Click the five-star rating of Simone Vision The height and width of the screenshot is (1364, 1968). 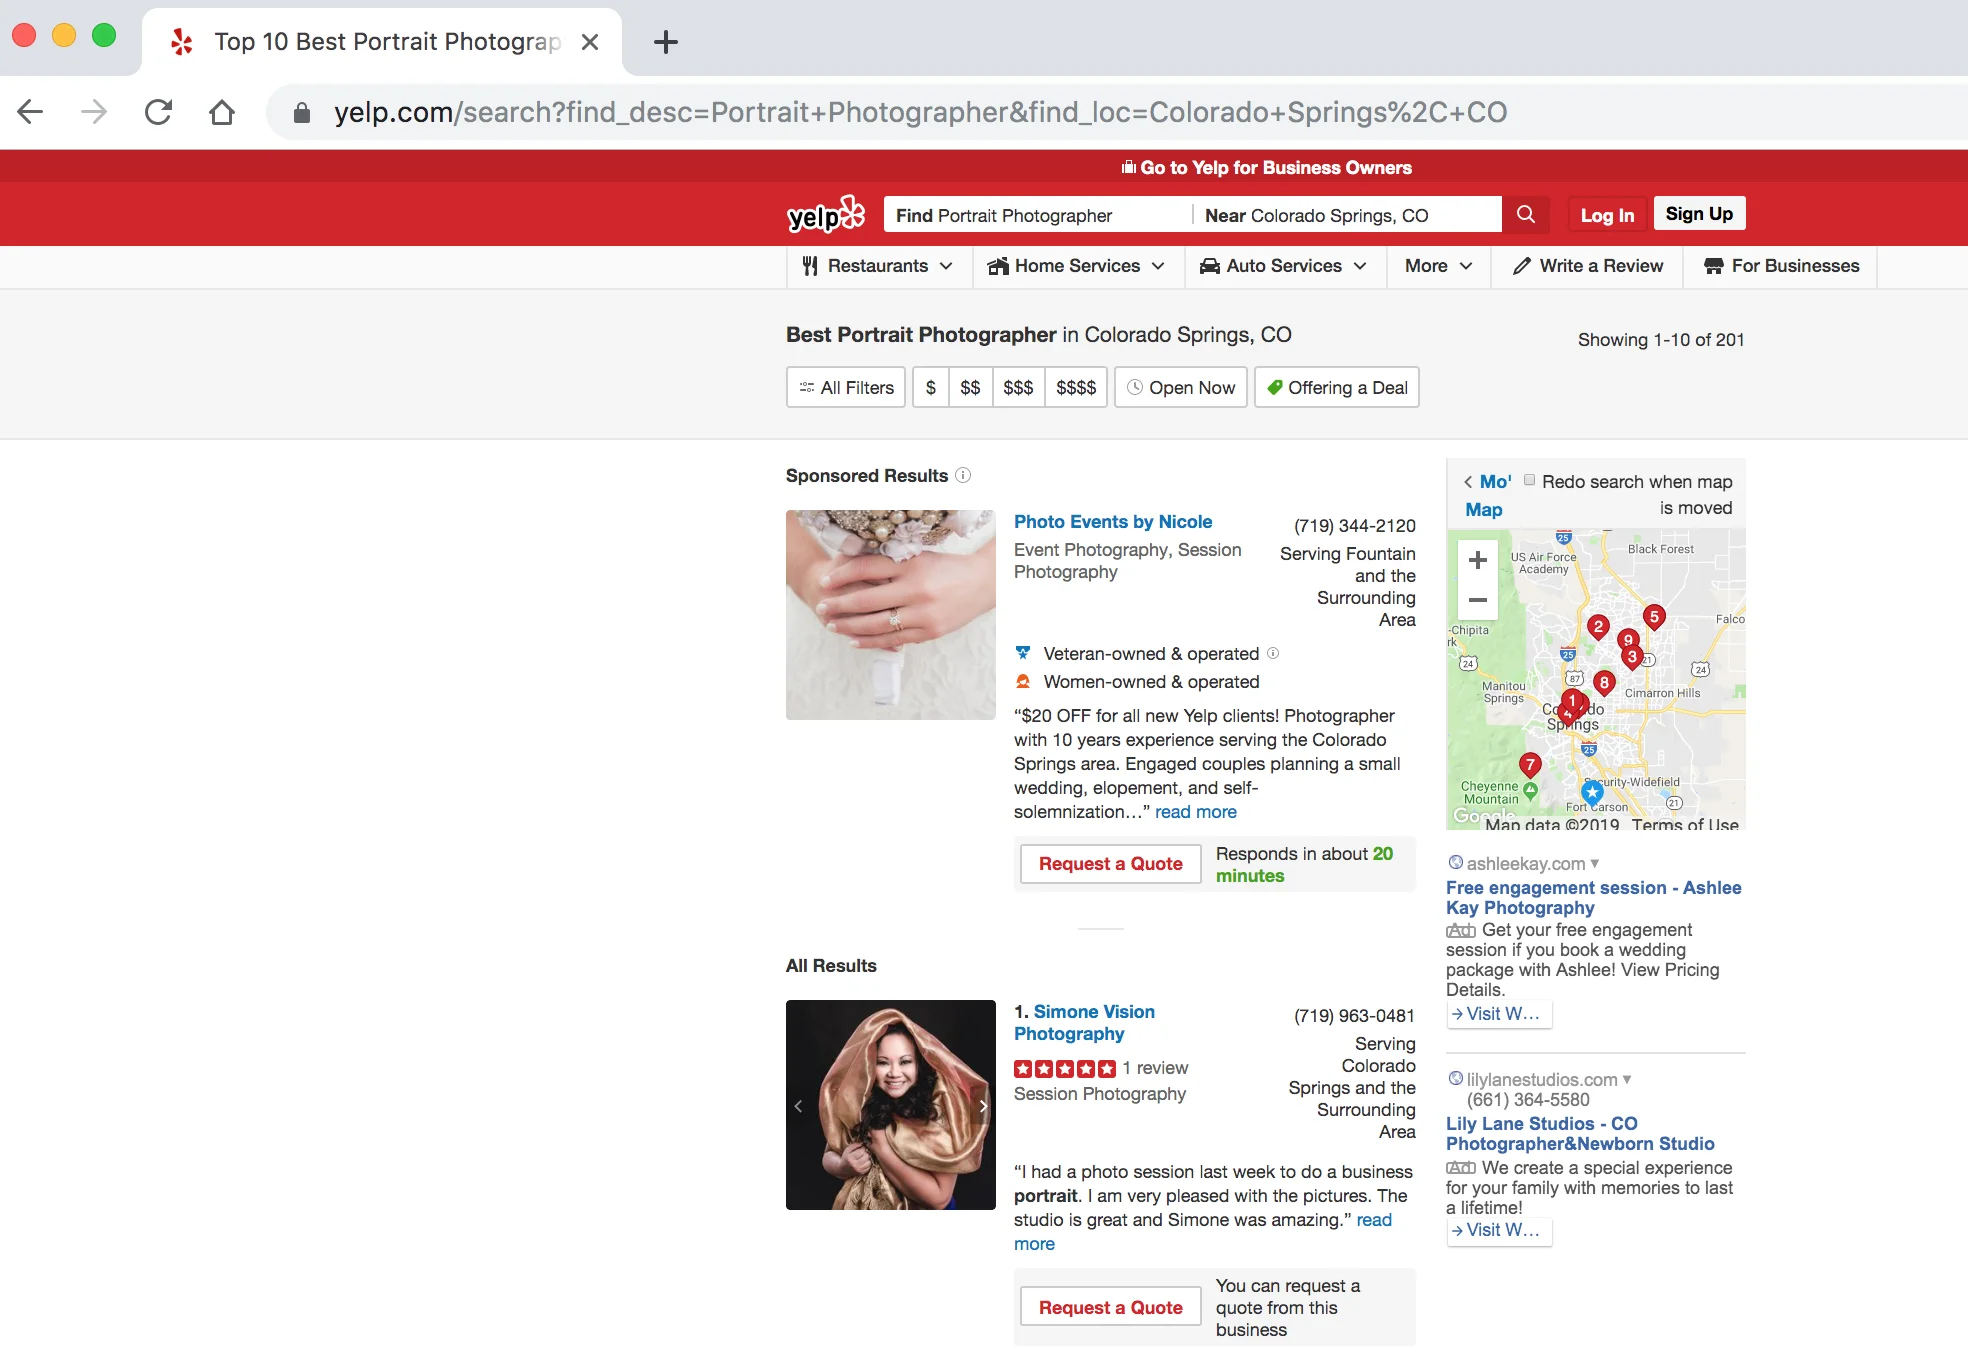point(1064,1068)
